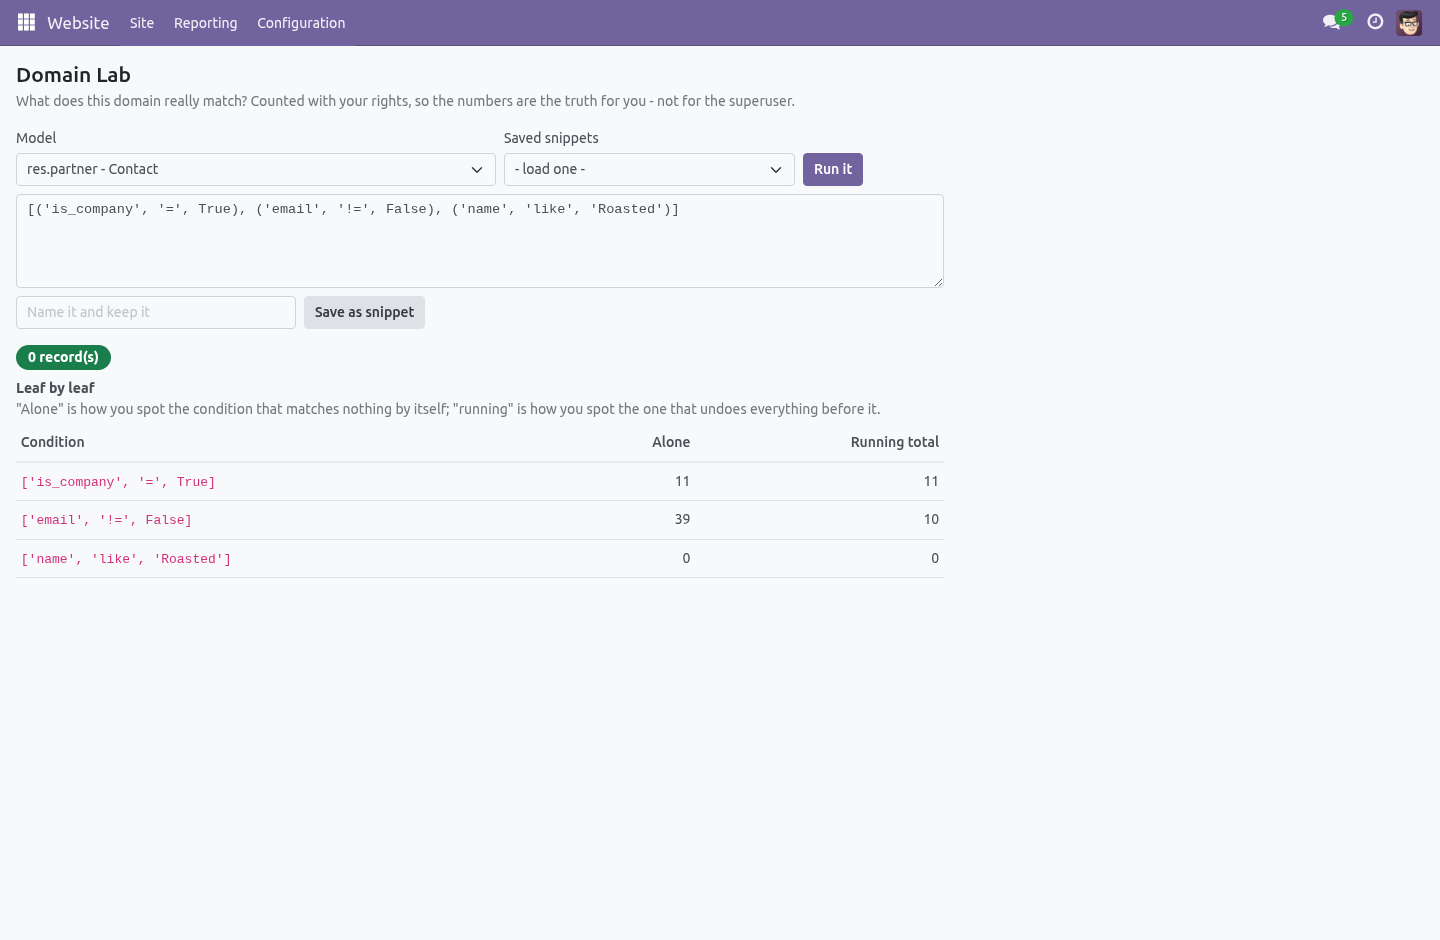Screen dimensions: 1440x940
Task: Open the Configuration menu
Action: tap(301, 23)
